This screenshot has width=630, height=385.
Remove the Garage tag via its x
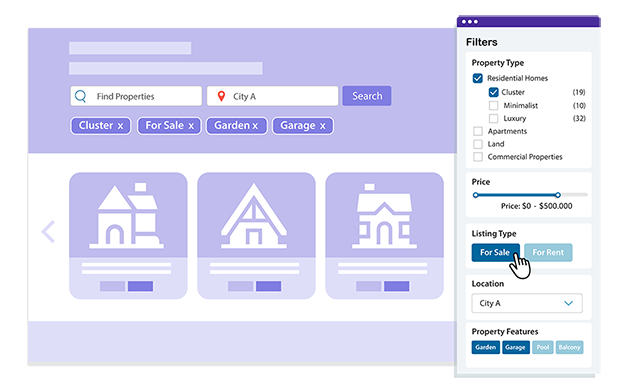[323, 126]
